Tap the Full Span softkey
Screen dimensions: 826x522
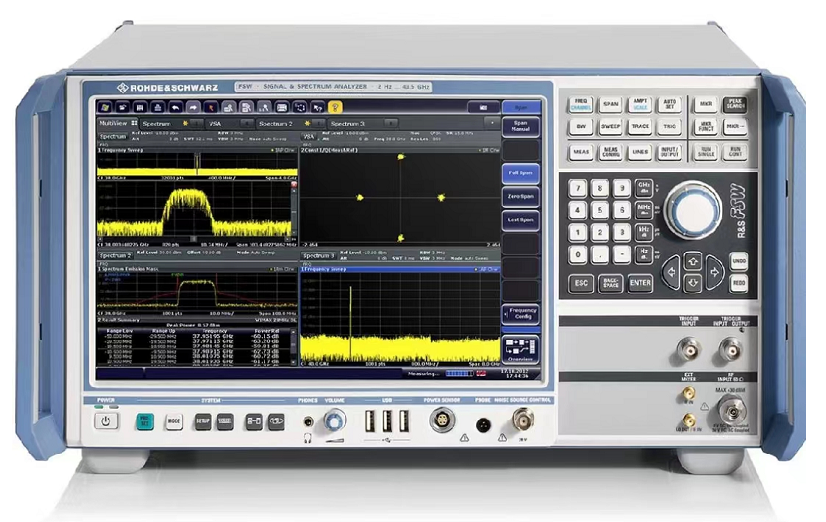click(519, 173)
